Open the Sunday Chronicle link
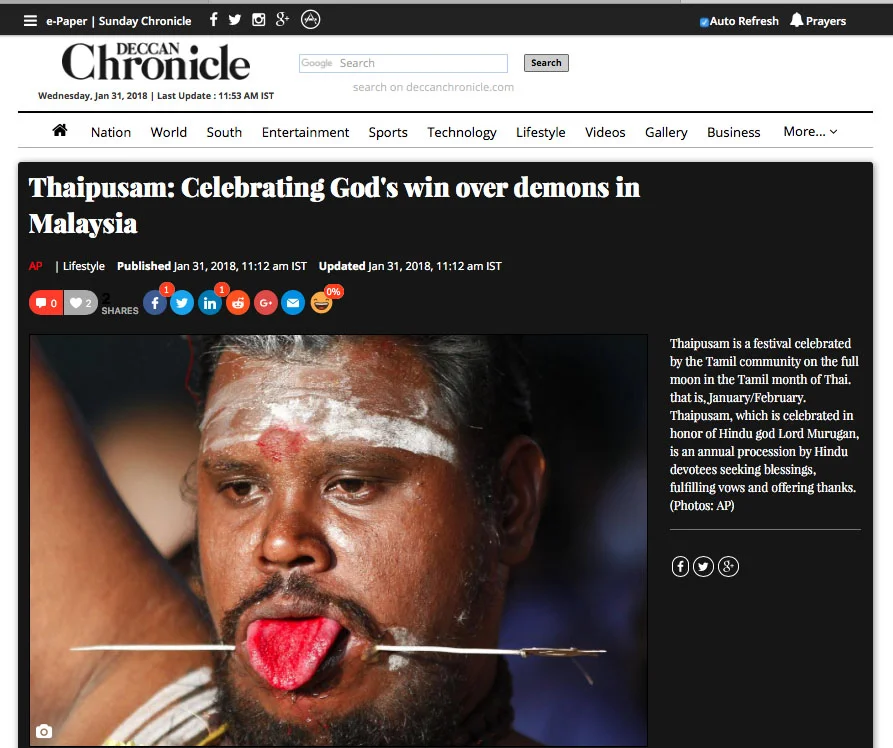 145,21
